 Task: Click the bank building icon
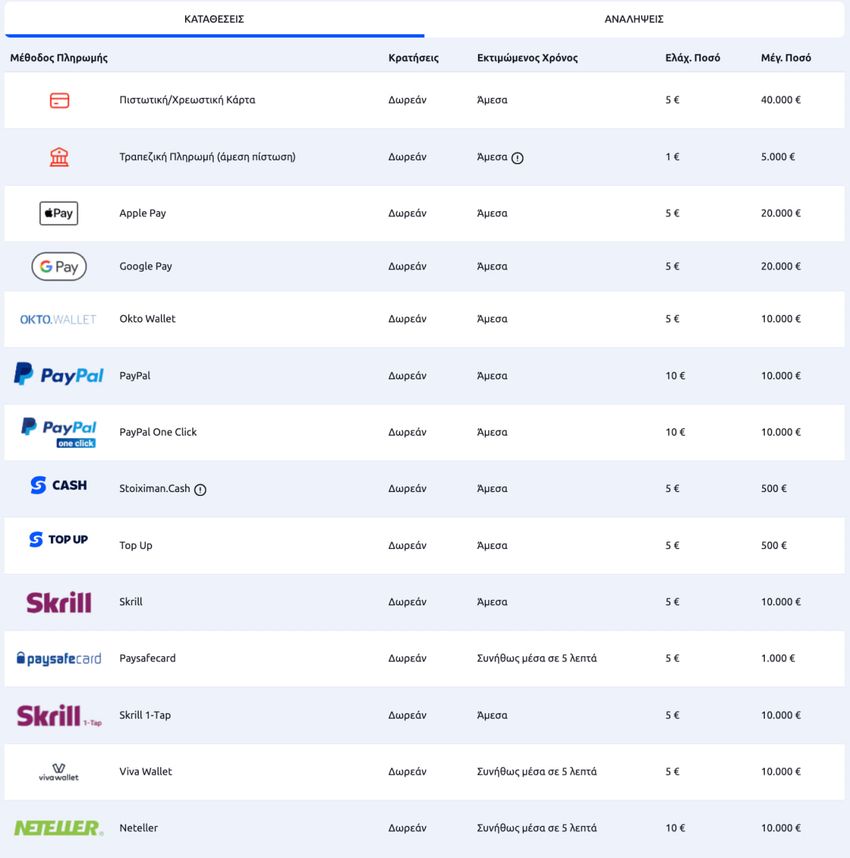(x=59, y=157)
